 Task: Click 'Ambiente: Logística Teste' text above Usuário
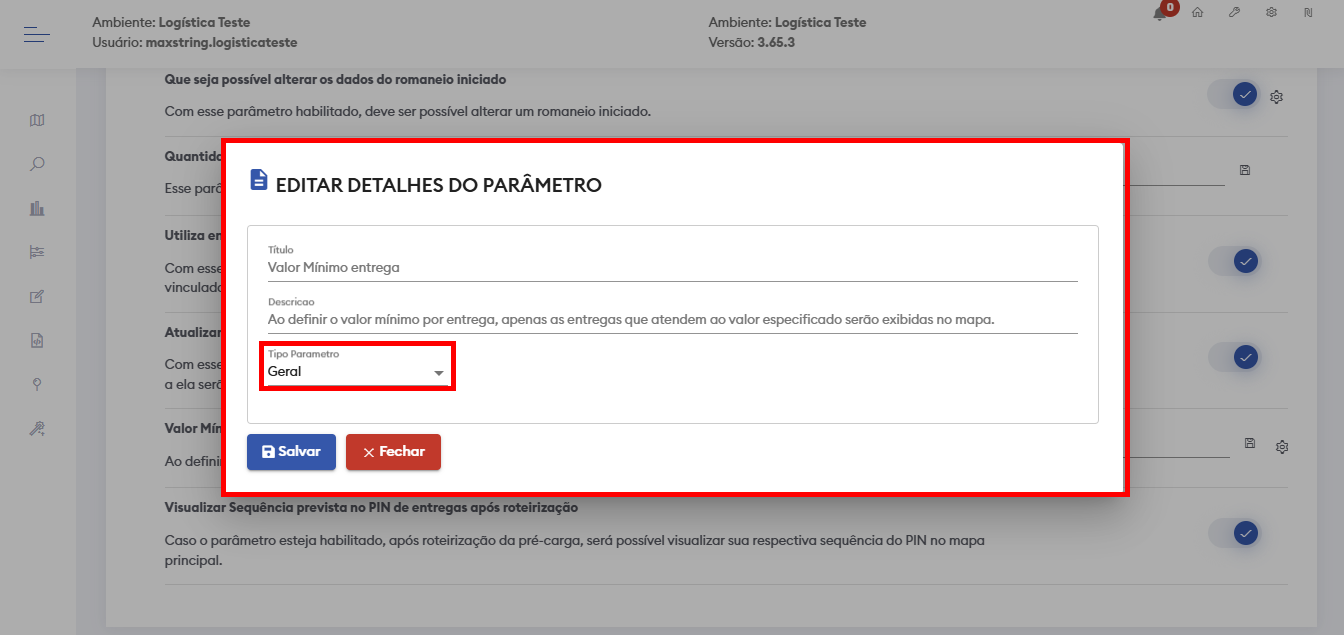point(171,22)
